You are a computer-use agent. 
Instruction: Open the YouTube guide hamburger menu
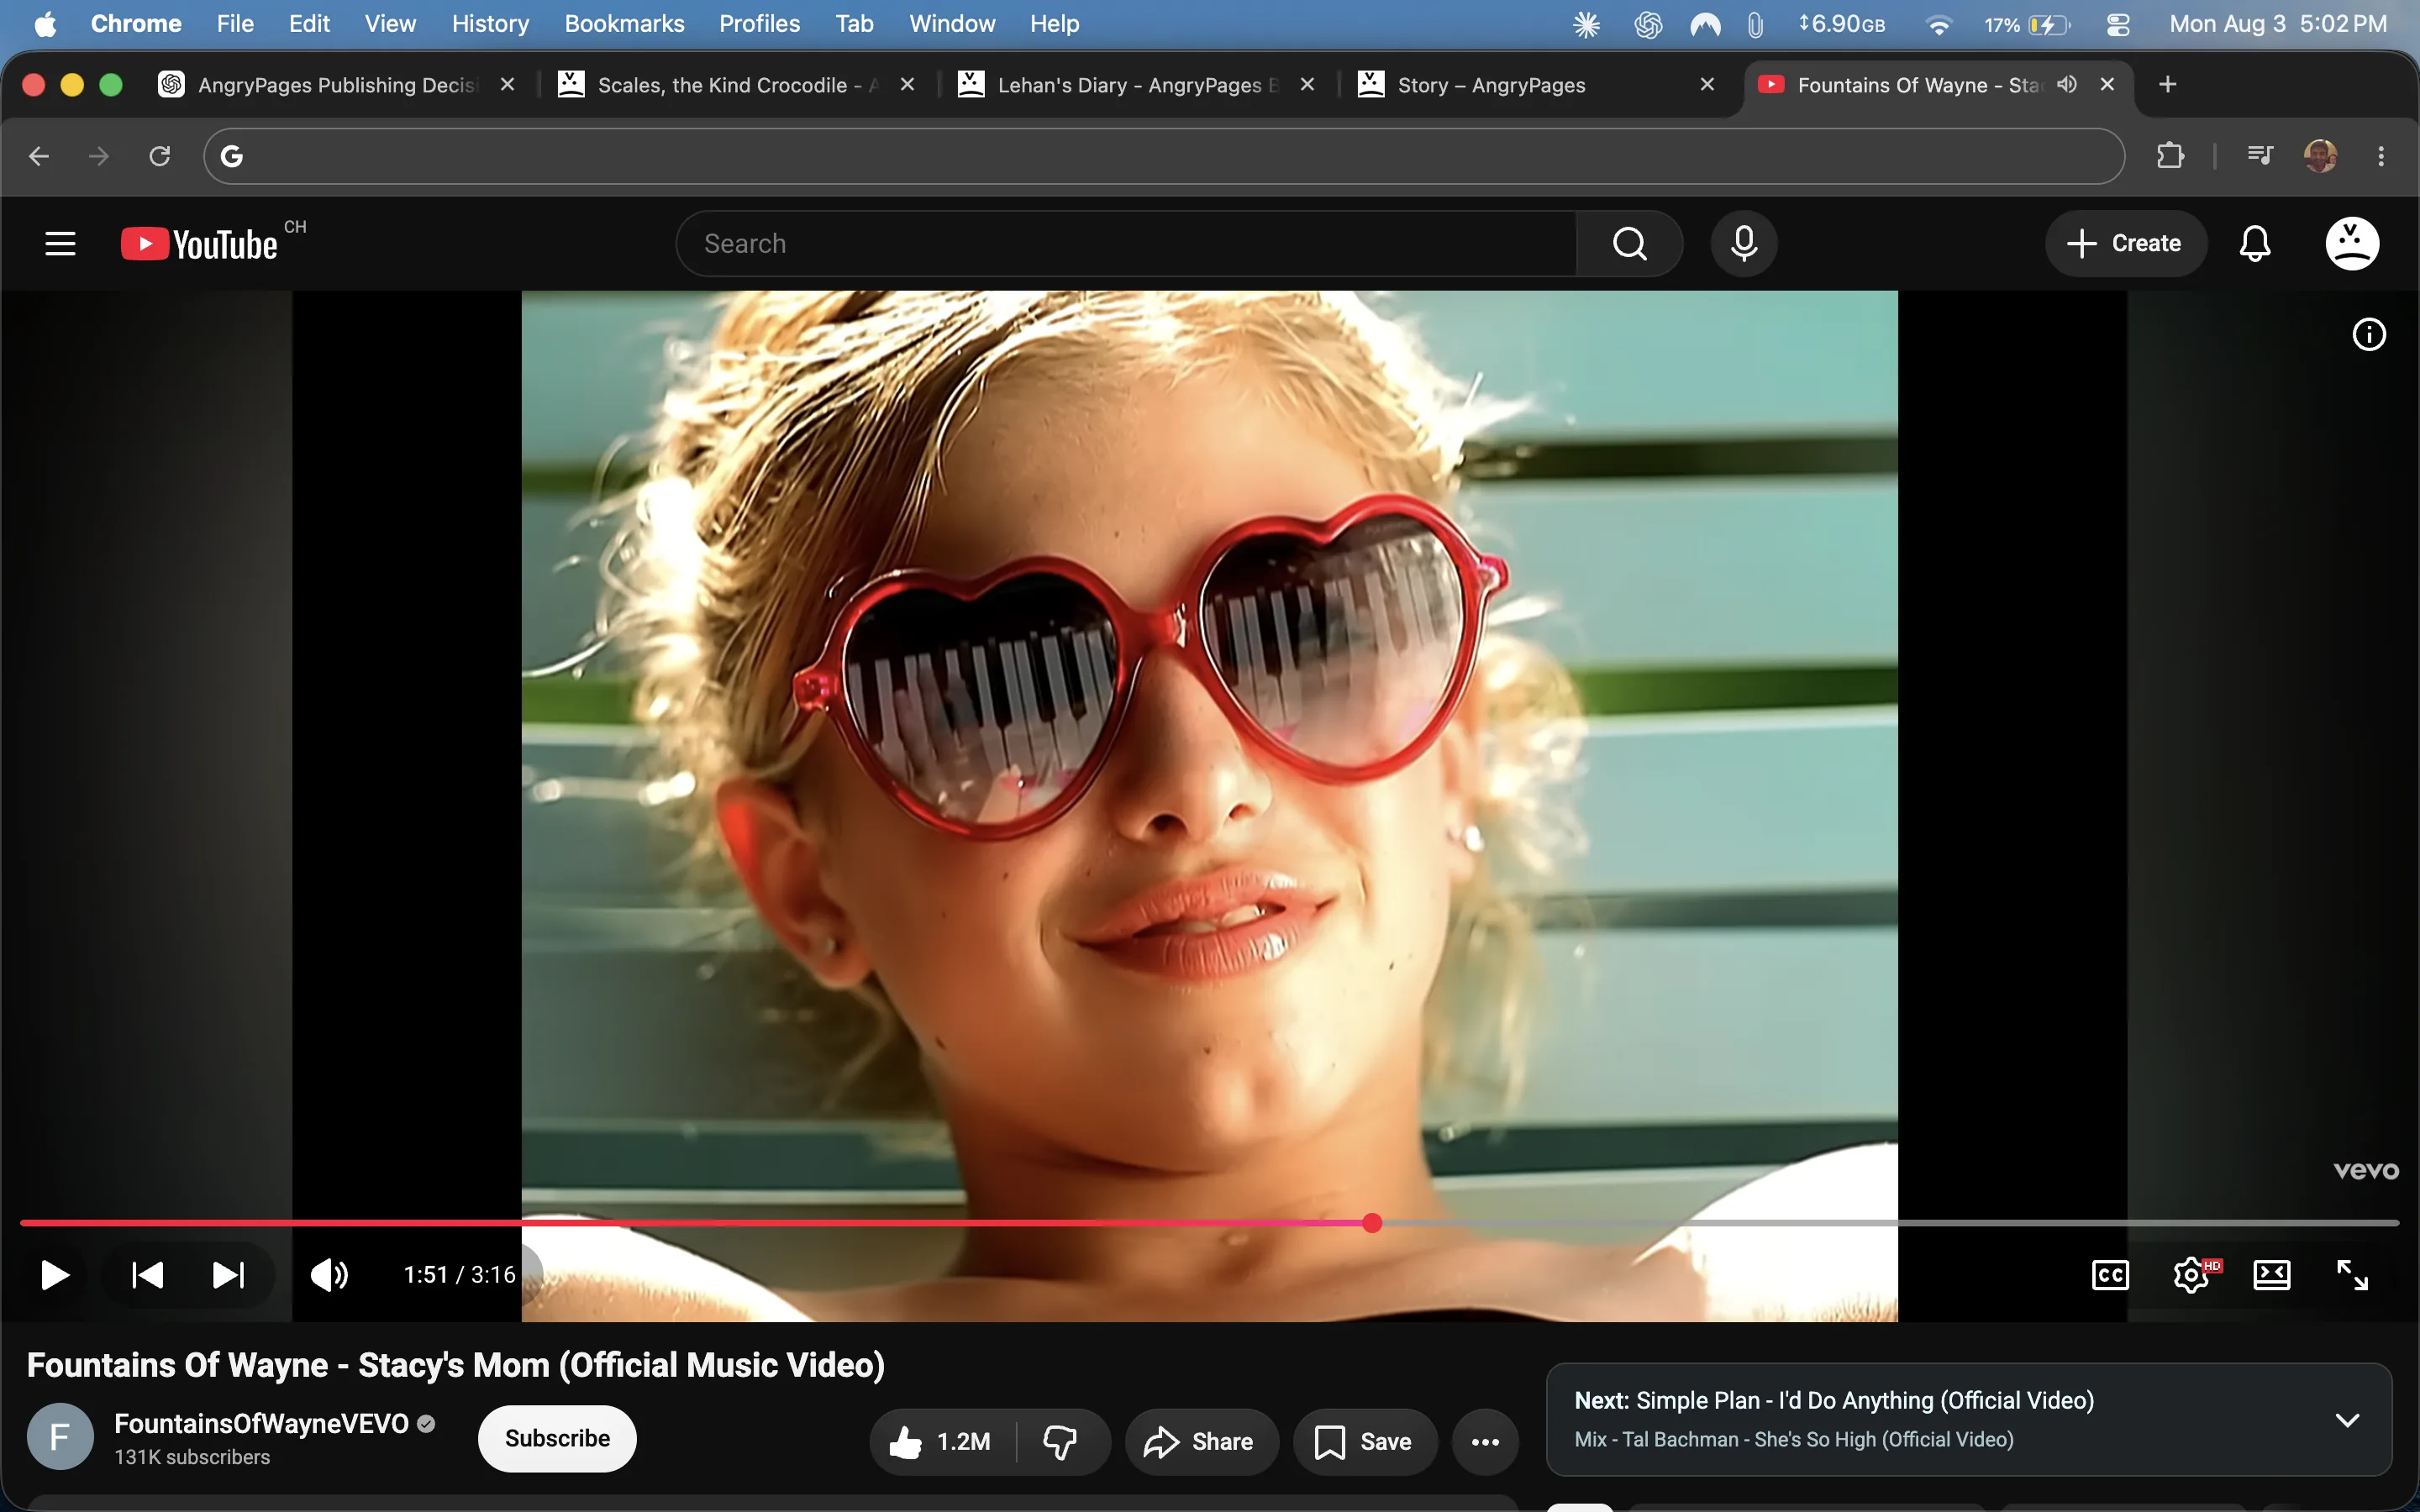click(x=60, y=243)
